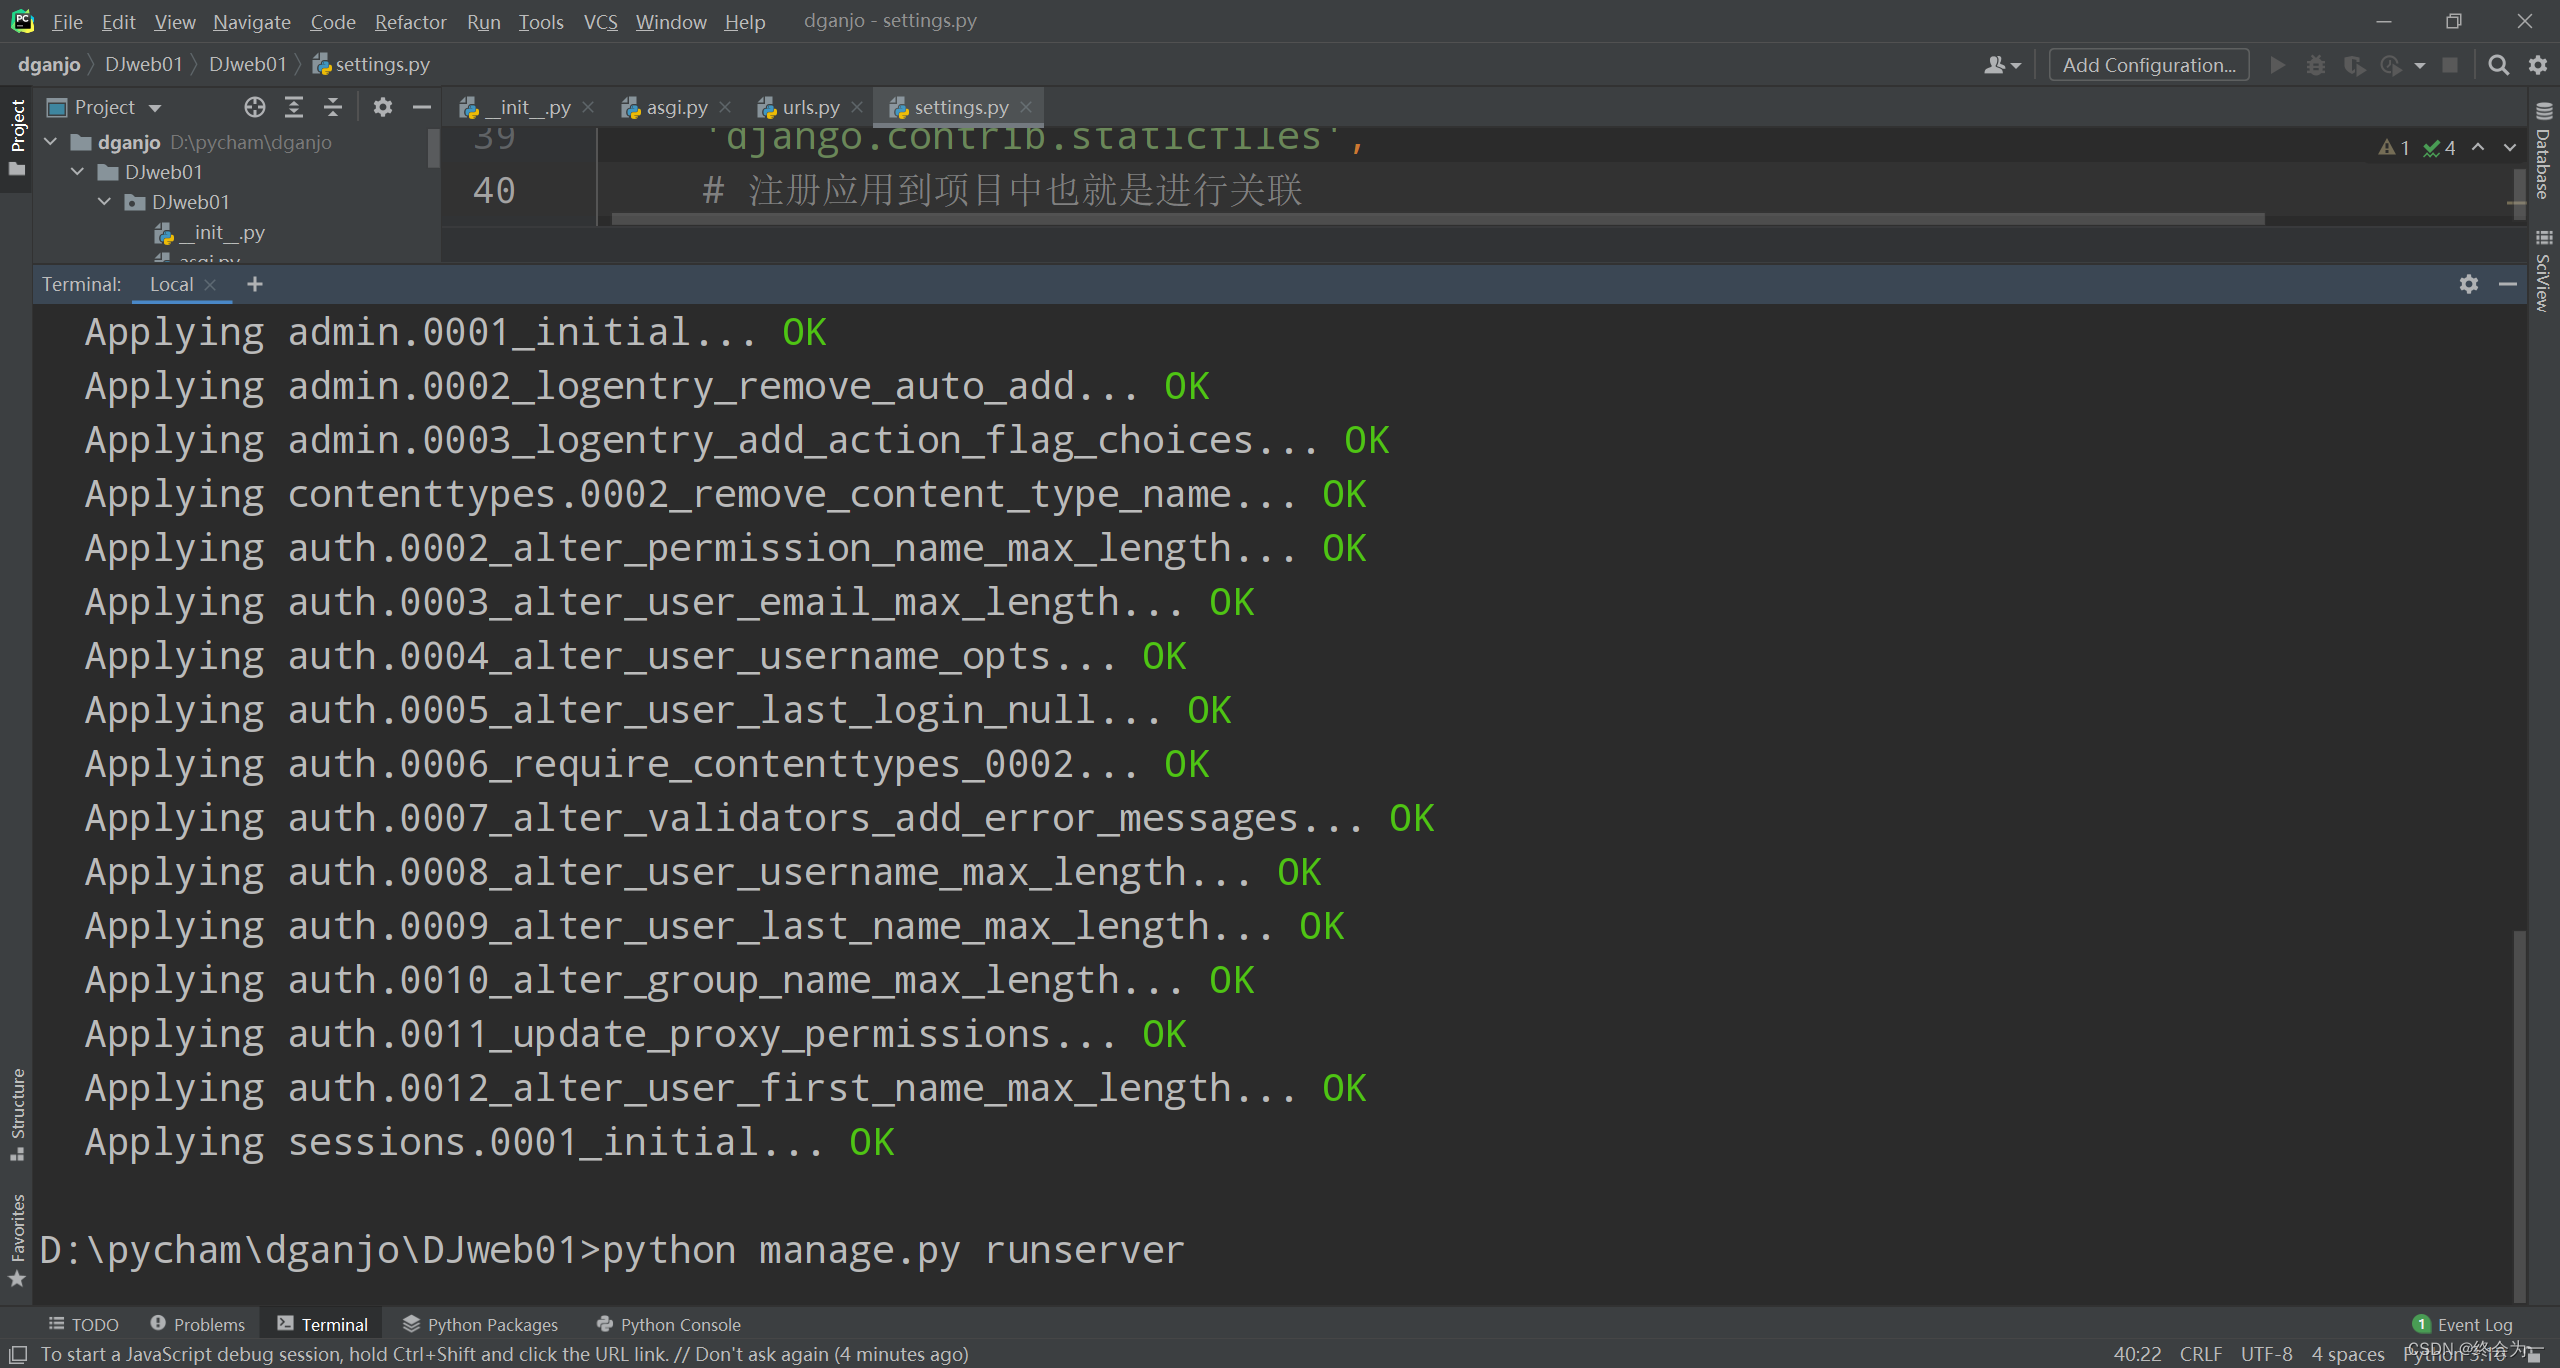Click the UTF-8 encoding status indicator

tap(2265, 1353)
